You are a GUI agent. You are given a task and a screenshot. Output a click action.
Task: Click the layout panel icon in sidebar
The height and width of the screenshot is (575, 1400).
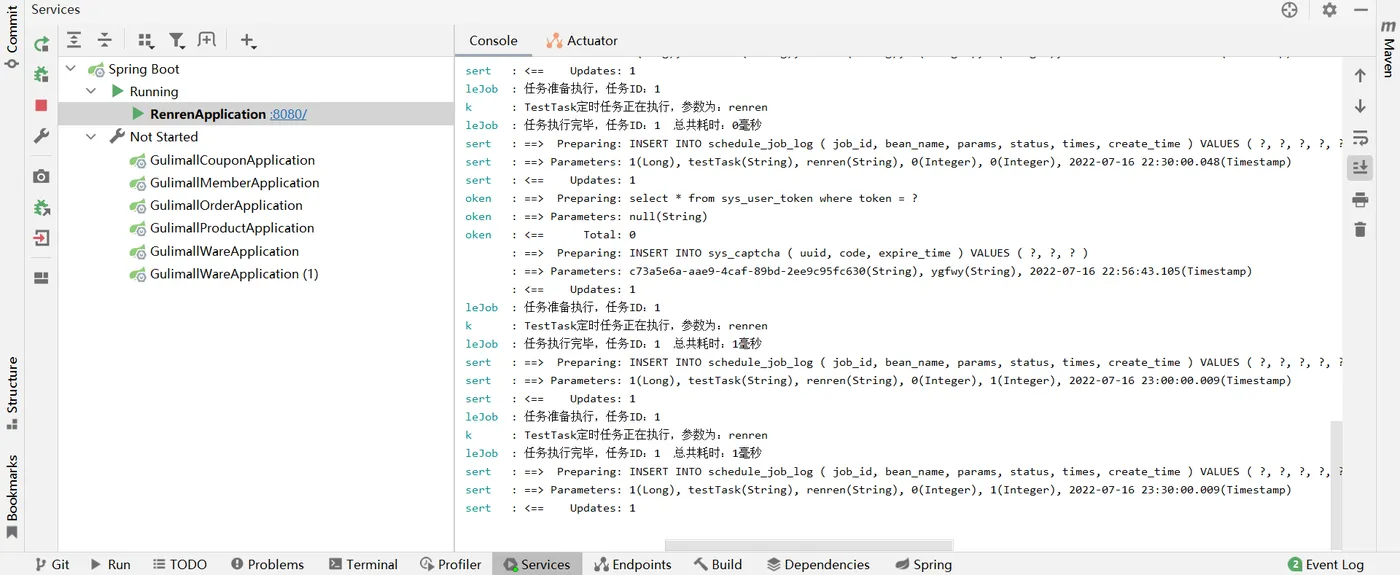pyautogui.click(x=41, y=278)
